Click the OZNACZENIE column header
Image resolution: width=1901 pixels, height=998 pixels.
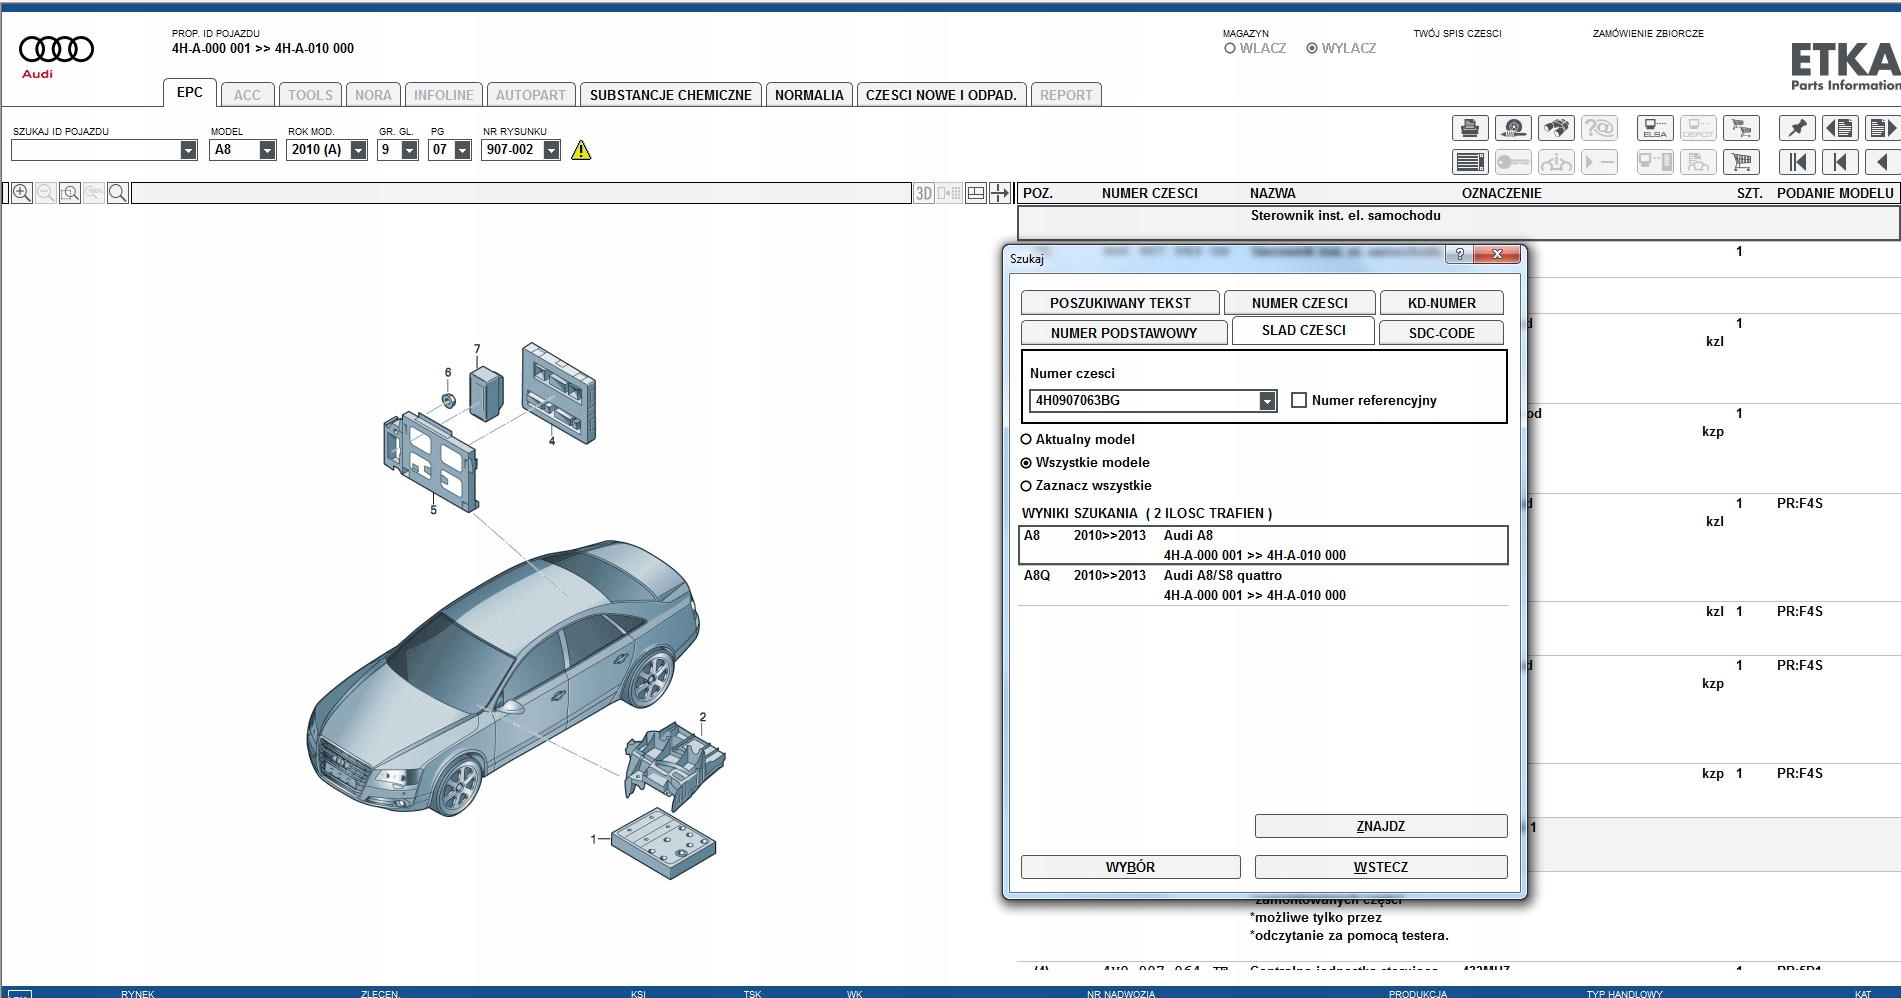click(x=1501, y=193)
